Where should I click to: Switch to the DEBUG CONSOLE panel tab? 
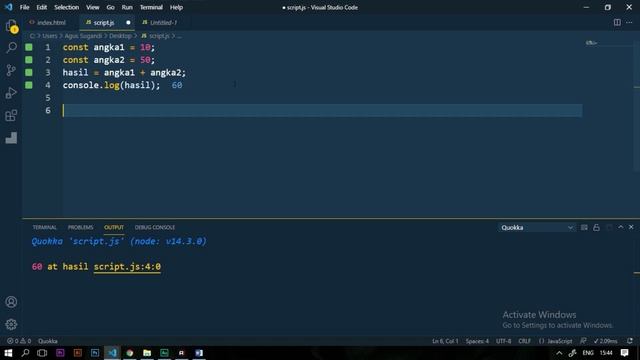pyautogui.click(x=155, y=227)
